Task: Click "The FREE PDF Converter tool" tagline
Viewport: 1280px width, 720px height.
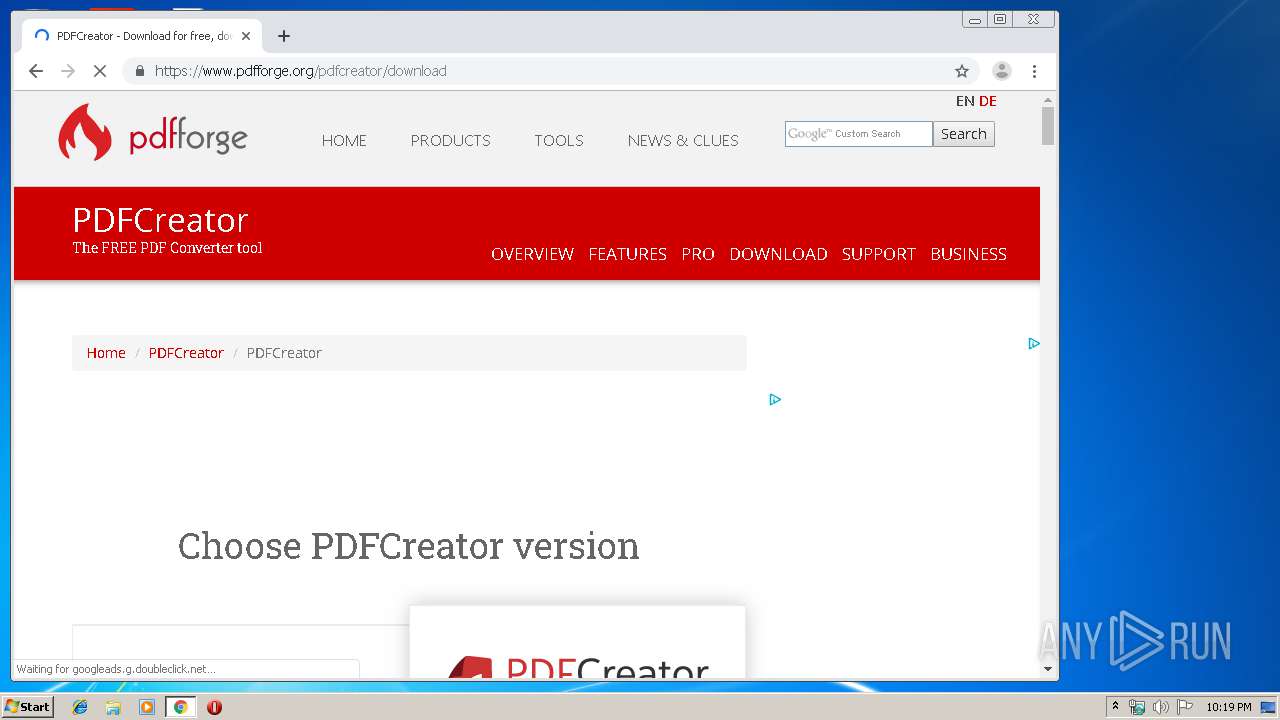Action: [x=167, y=248]
